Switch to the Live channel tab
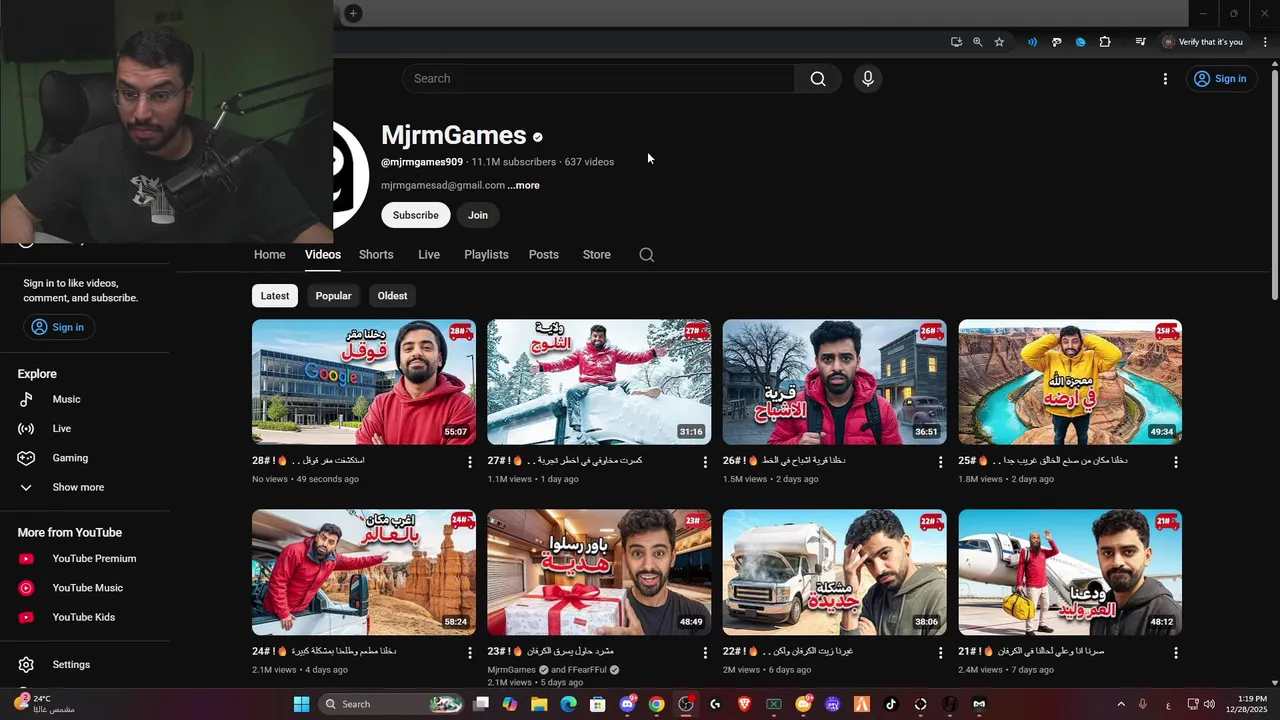 [x=429, y=255]
